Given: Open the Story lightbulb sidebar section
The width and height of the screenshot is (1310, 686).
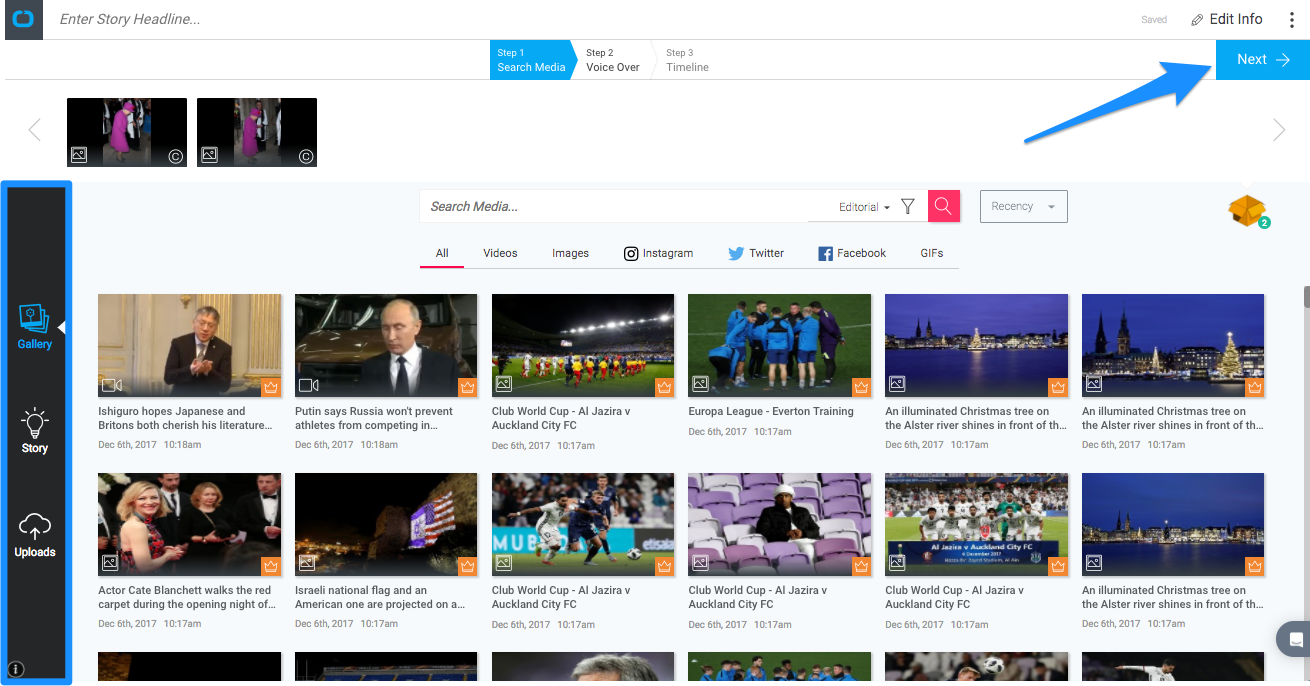Looking at the screenshot, I should pos(35,431).
